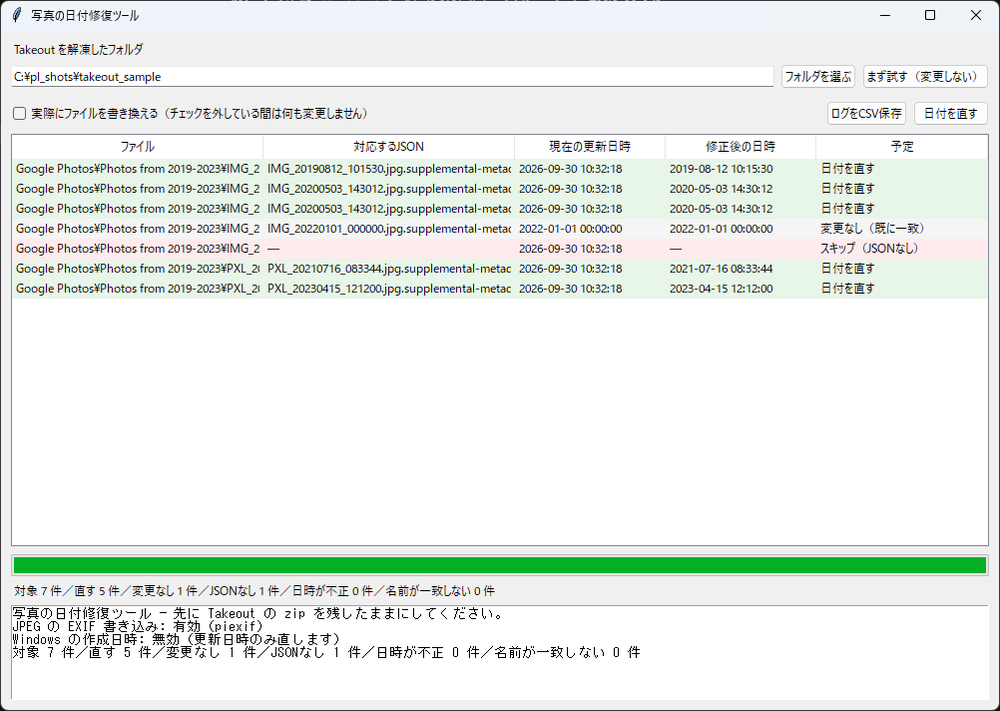The height and width of the screenshot is (711, 1000).
Task: Enable the 実際にファイルを書き換える checkbox
Action: coord(20,114)
